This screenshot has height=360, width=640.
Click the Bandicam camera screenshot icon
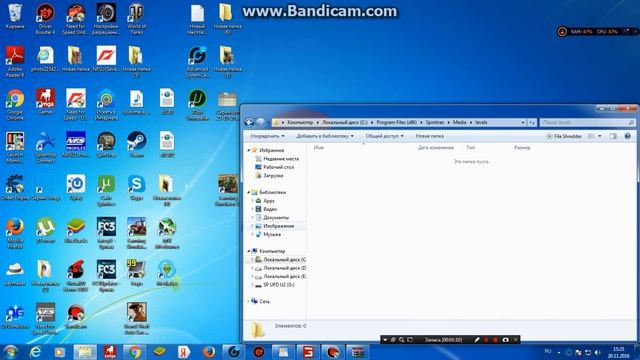click(505, 340)
